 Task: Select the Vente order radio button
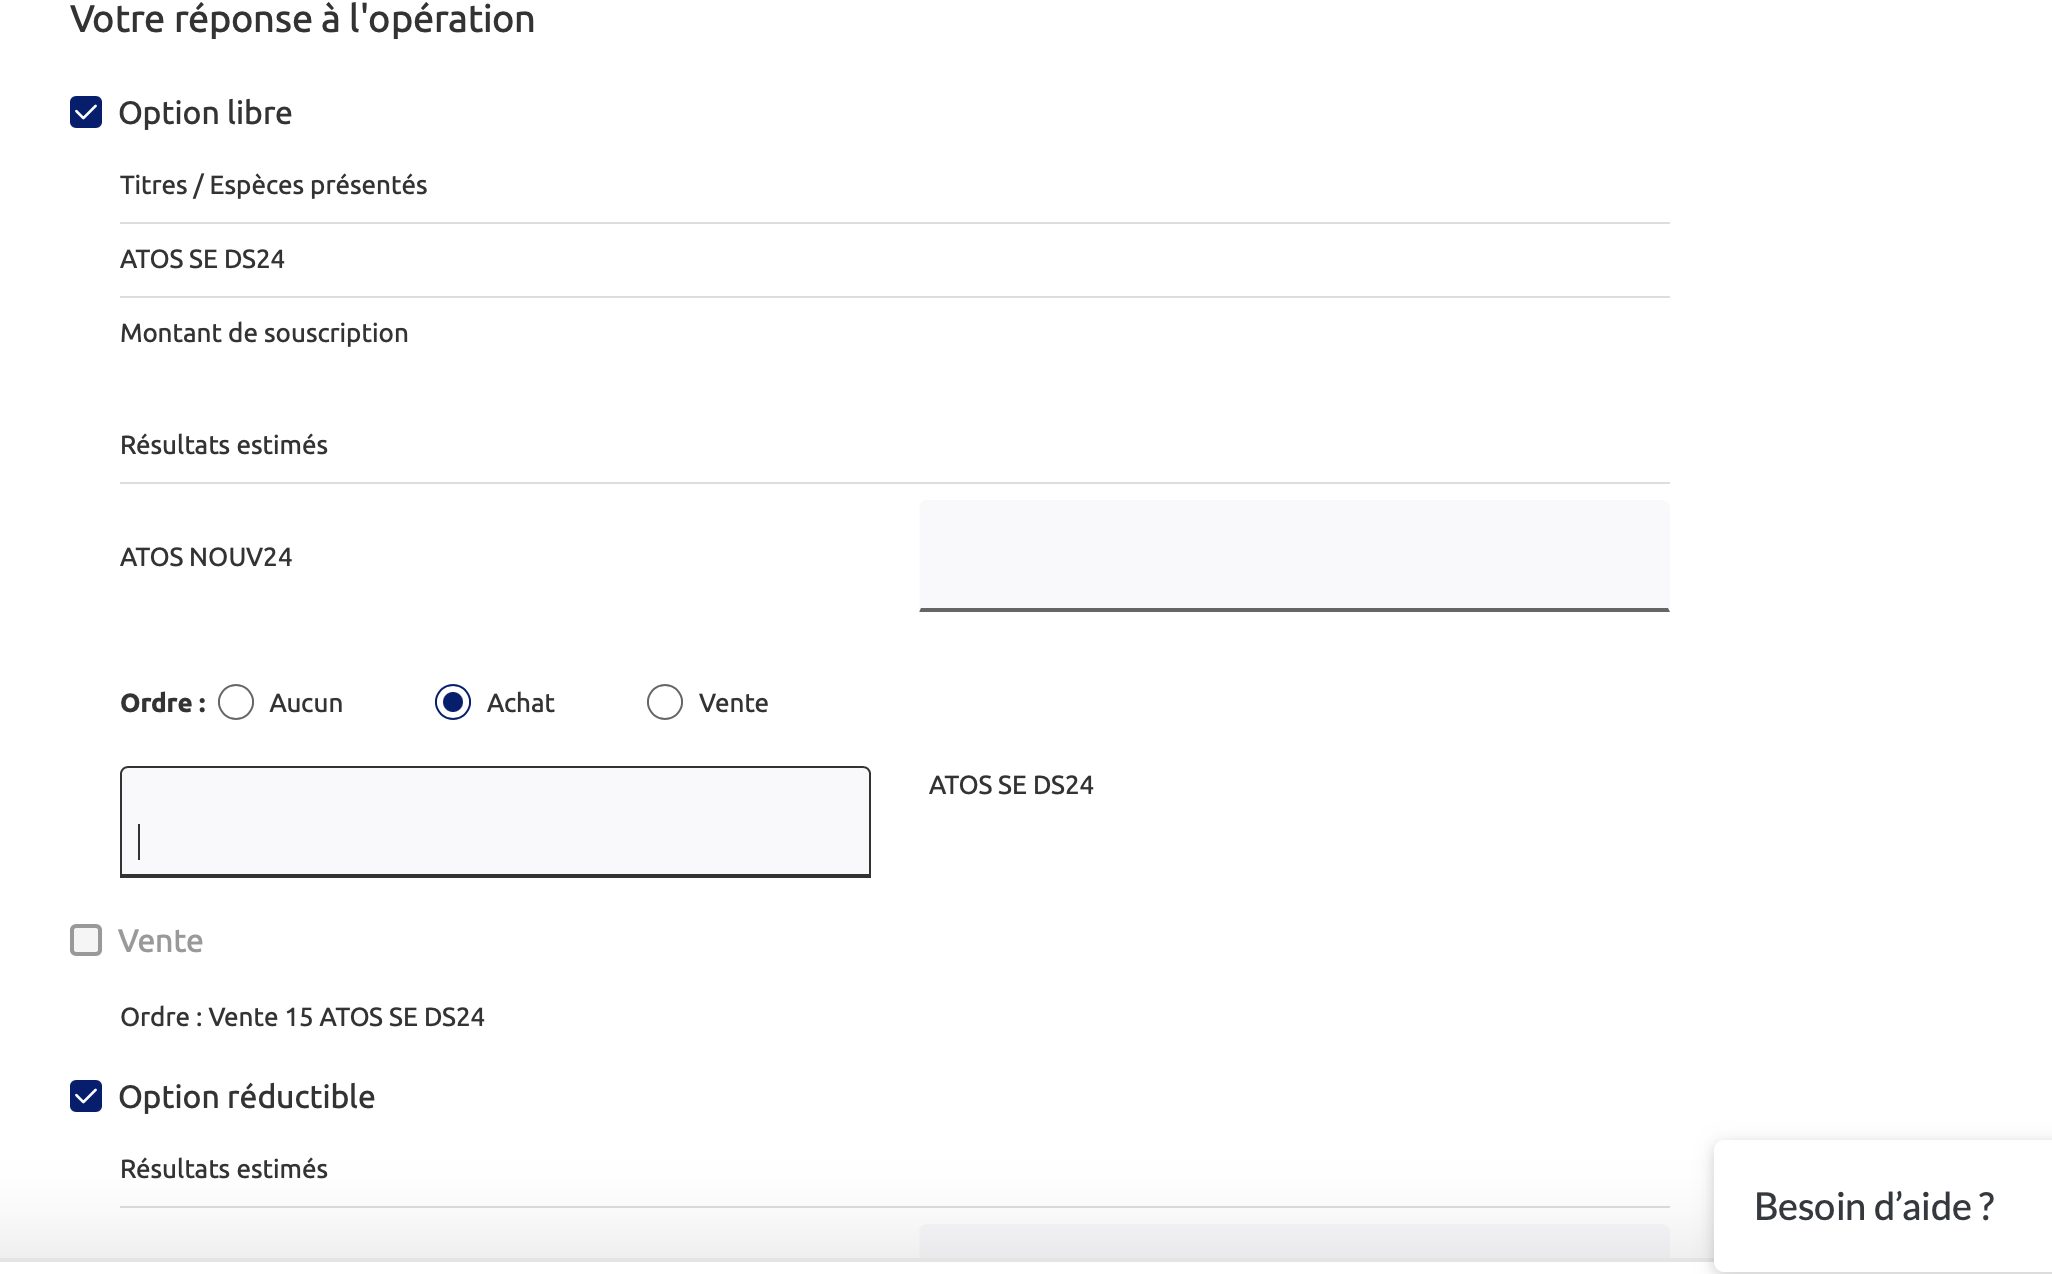coord(665,702)
